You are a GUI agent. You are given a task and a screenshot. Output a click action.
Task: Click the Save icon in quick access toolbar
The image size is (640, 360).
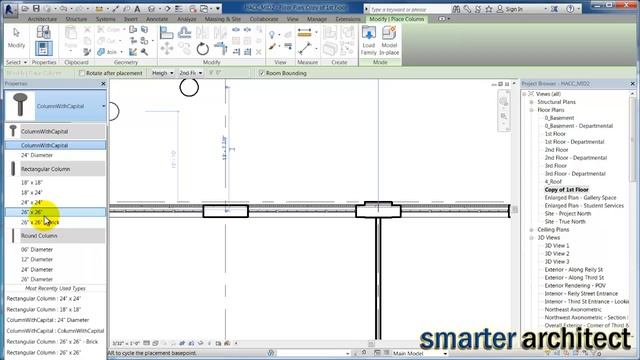36,9
